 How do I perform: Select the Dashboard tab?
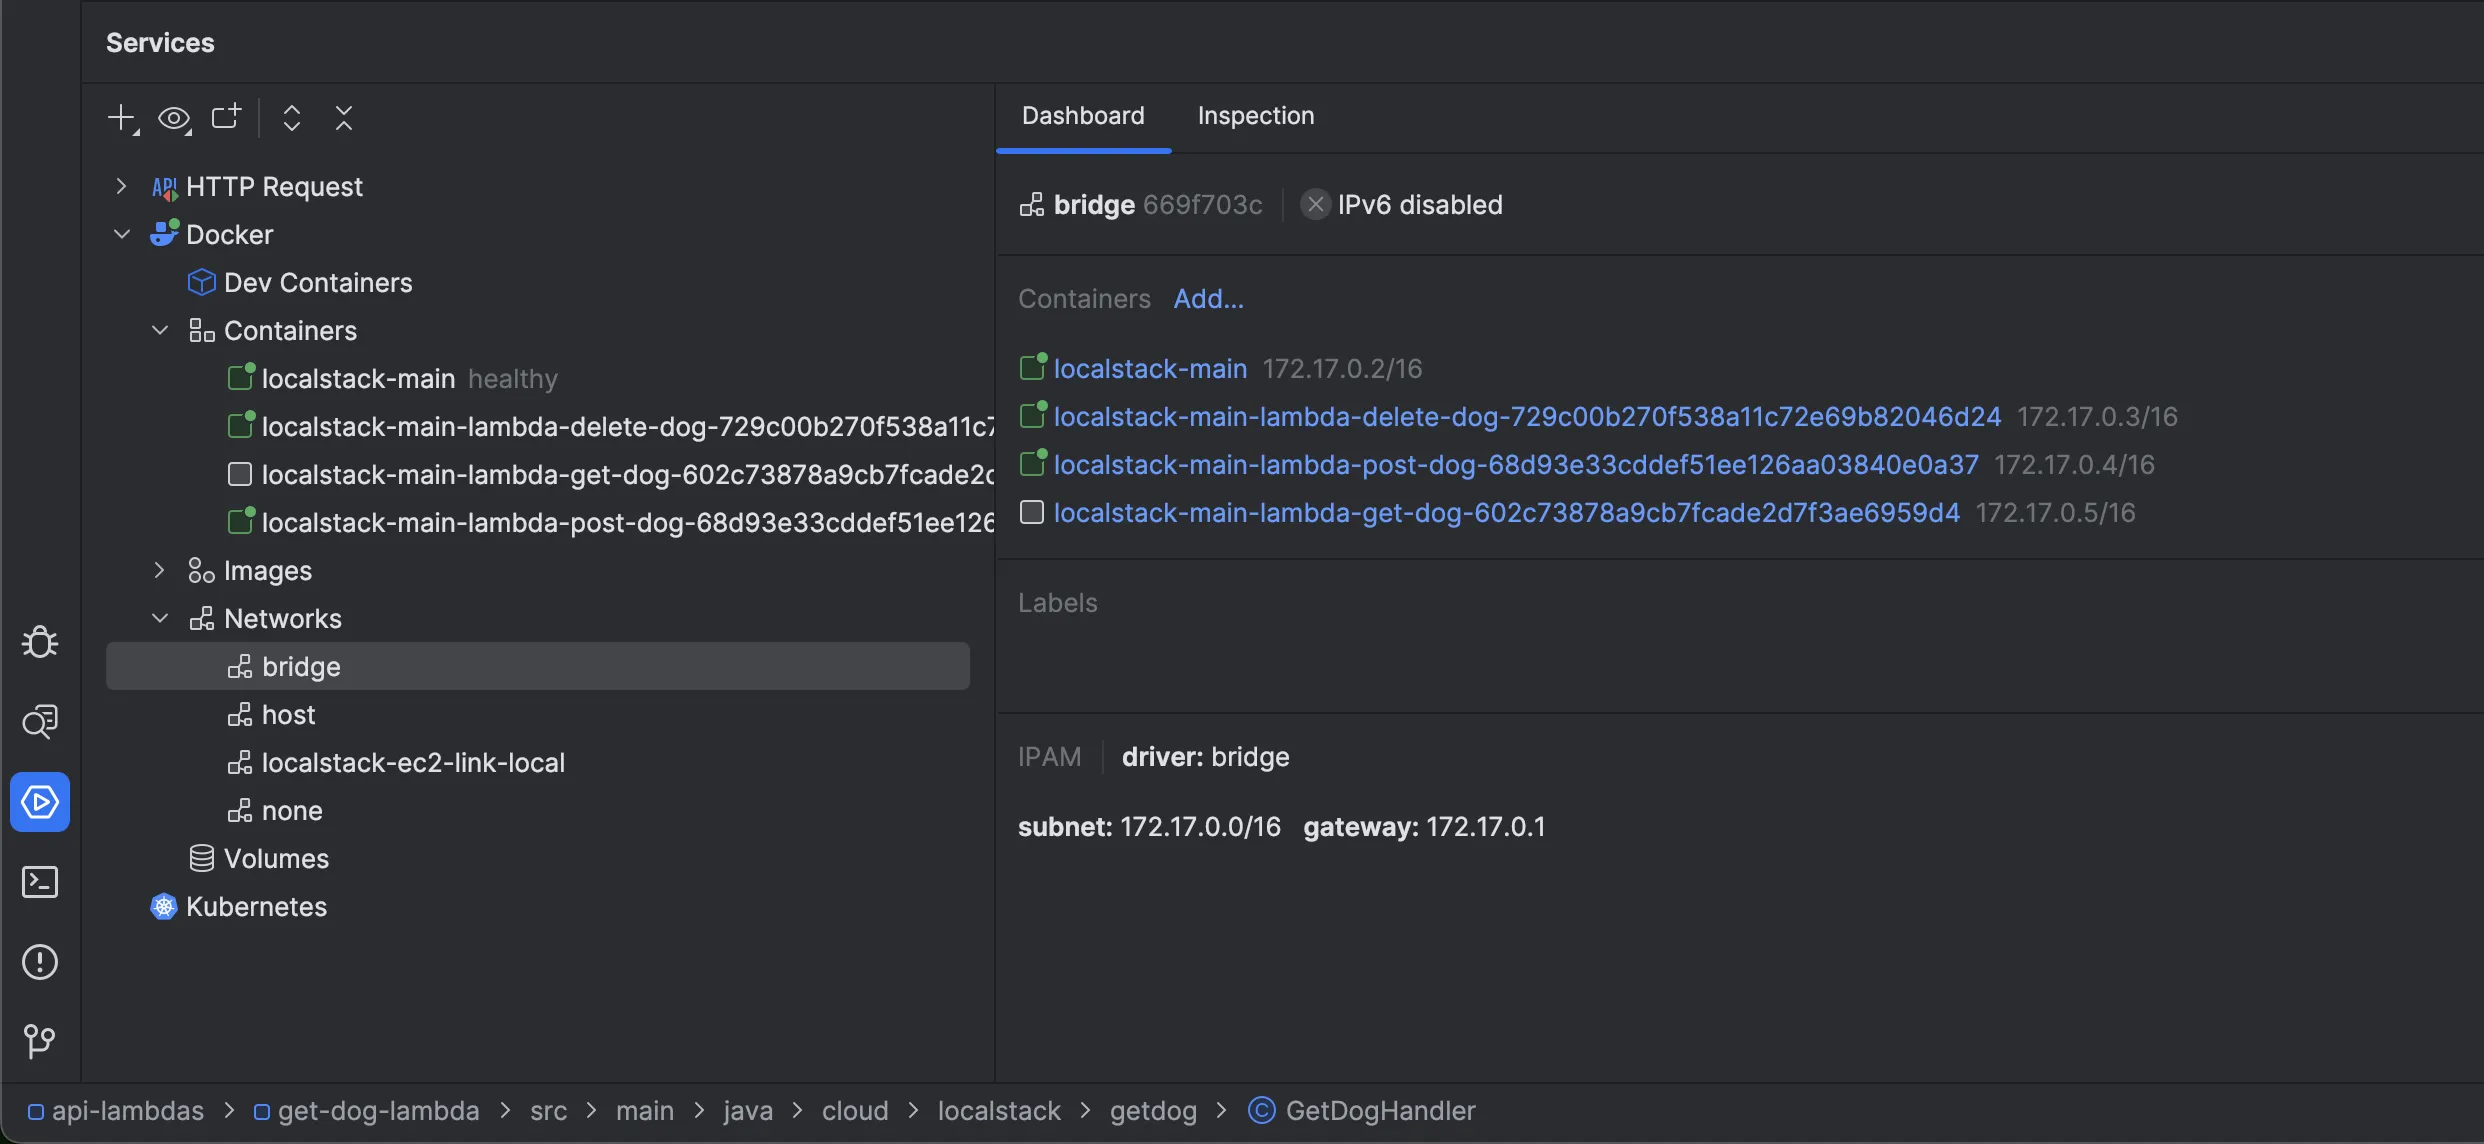pos(1083,115)
